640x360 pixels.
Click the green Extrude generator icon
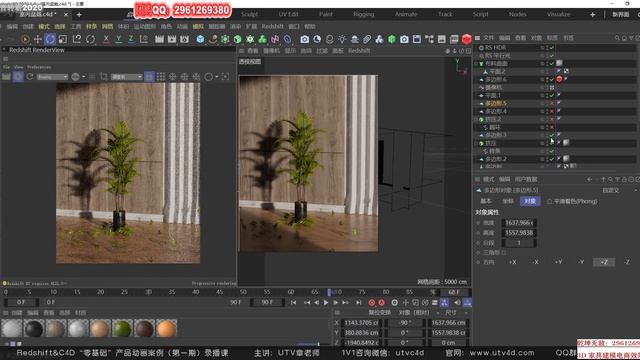click(x=238, y=39)
